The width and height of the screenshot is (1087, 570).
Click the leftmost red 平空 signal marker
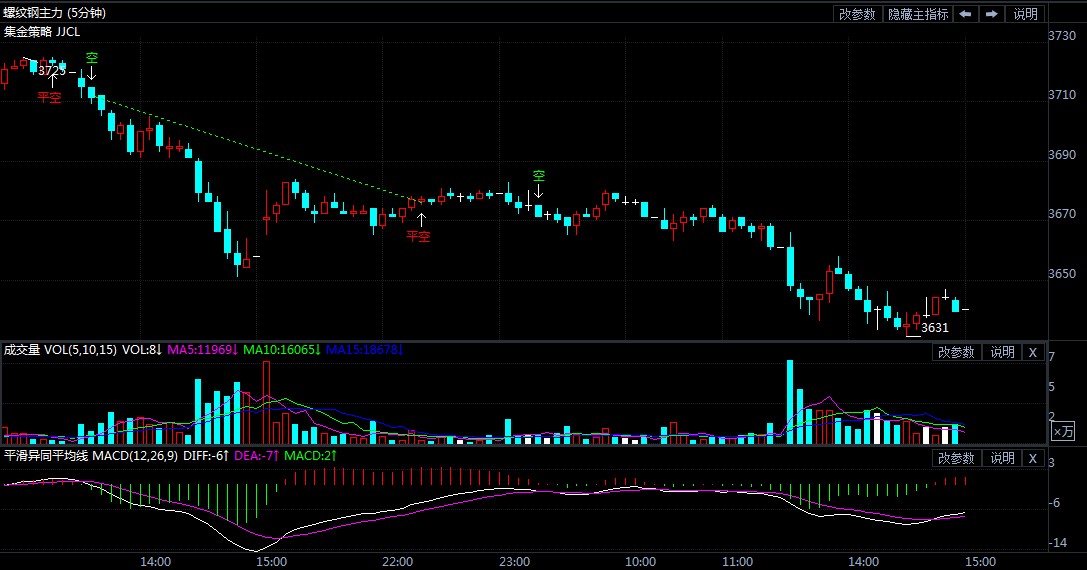49,91
